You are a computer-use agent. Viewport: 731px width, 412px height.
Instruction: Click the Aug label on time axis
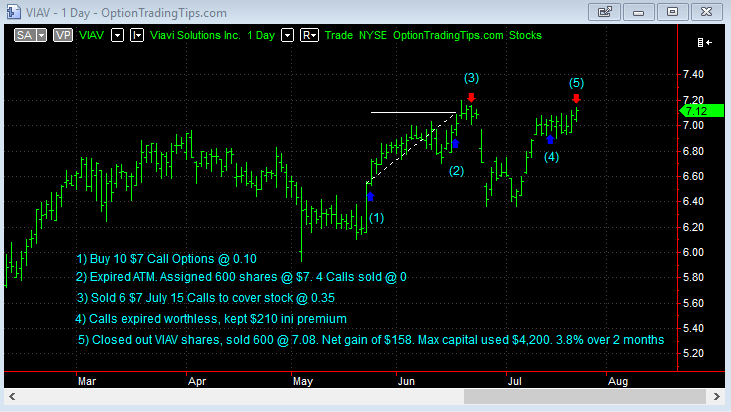[618, 381]
